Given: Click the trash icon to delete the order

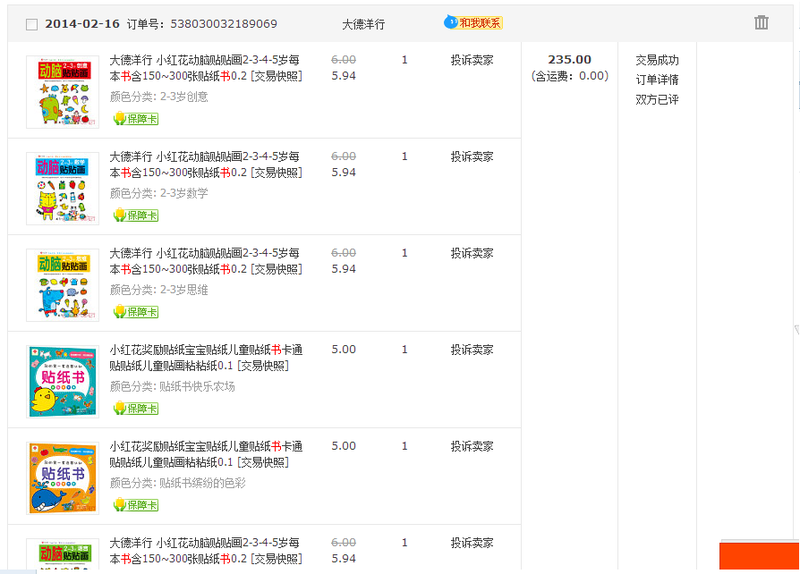Looking at the screenshot, I should point(761,22).
